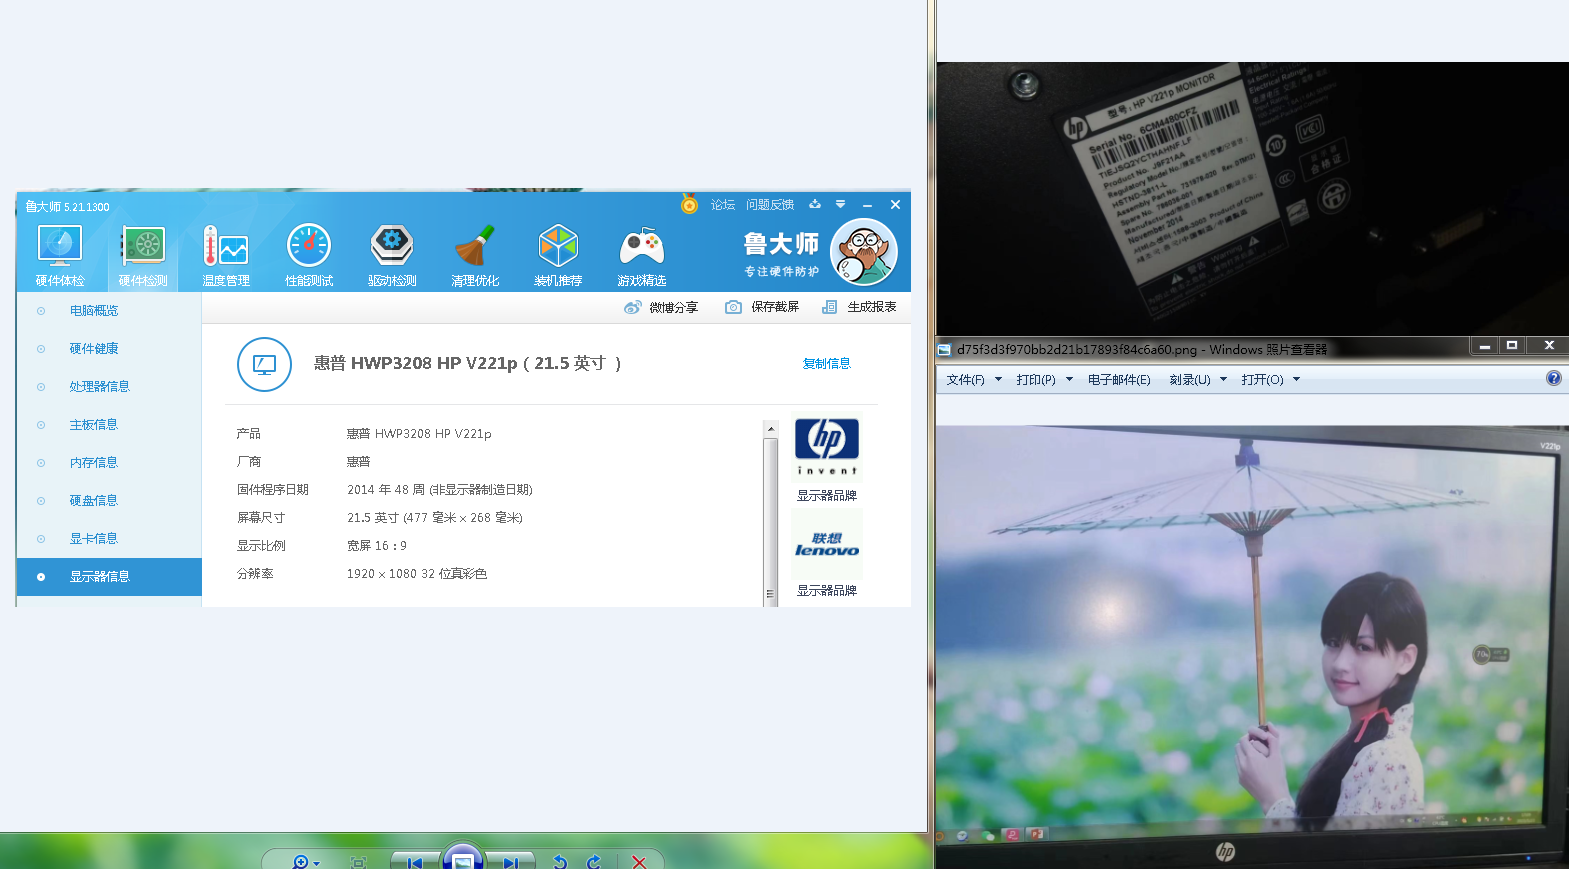Go to previous image in viewer
1569x869 pixels.
(414, 862)
